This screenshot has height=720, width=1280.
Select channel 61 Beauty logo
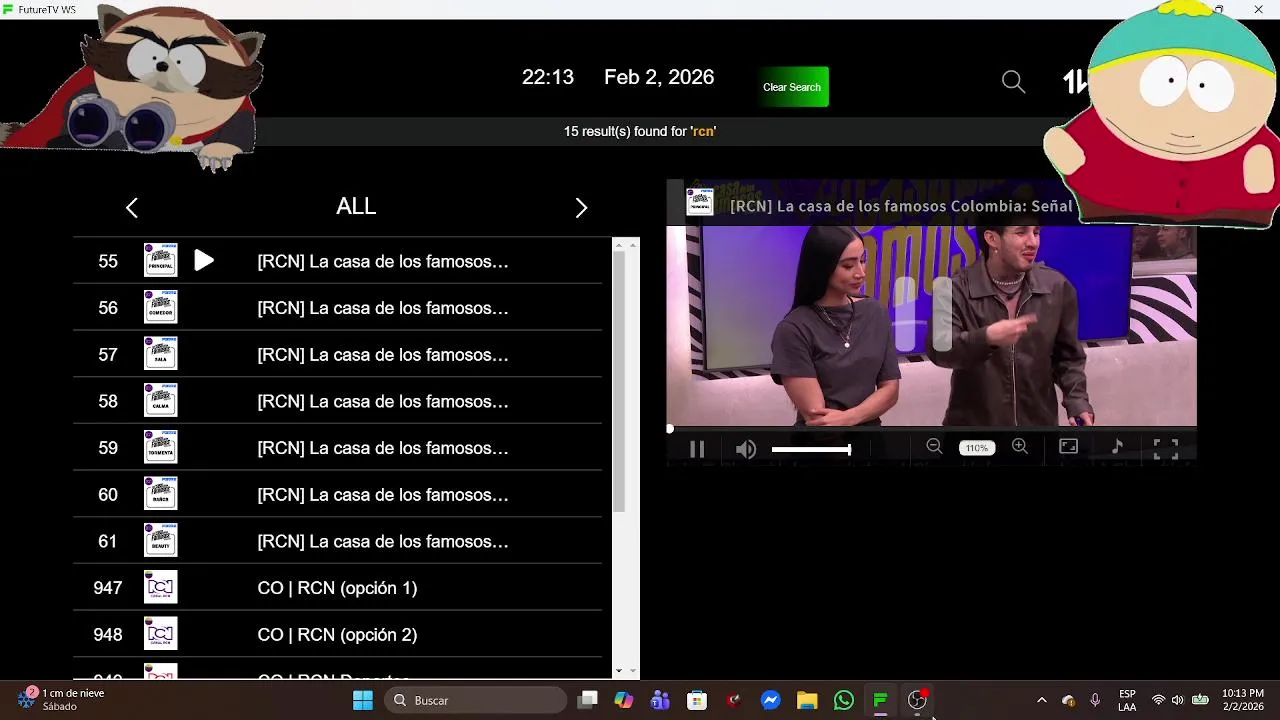click(x=160, y=540)
